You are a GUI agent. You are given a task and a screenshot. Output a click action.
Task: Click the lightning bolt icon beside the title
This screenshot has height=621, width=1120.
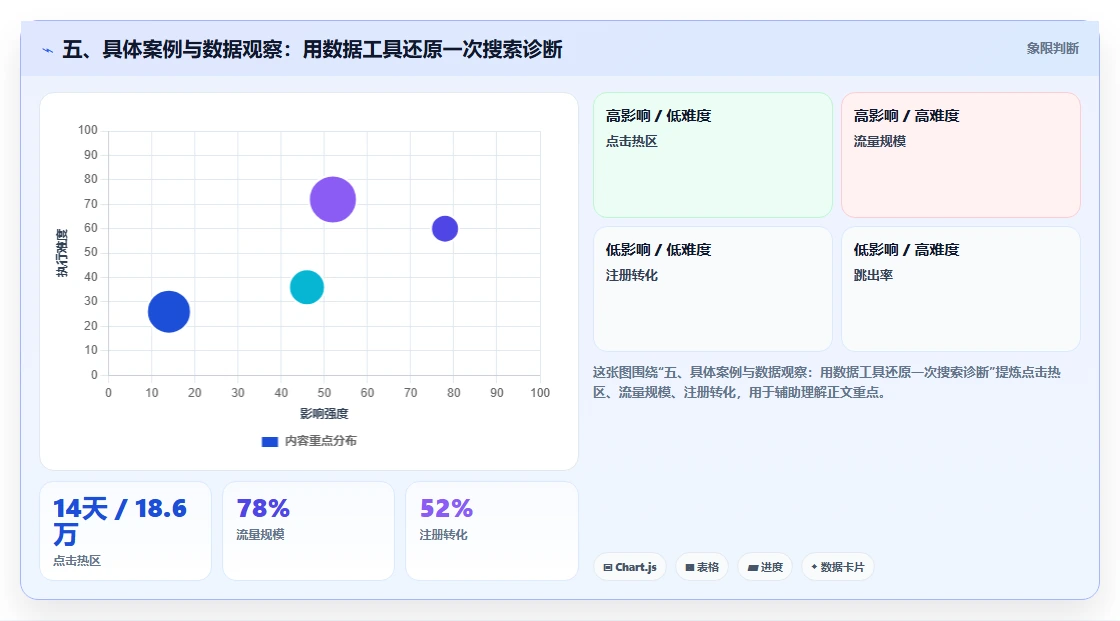[x=48, y=50]
